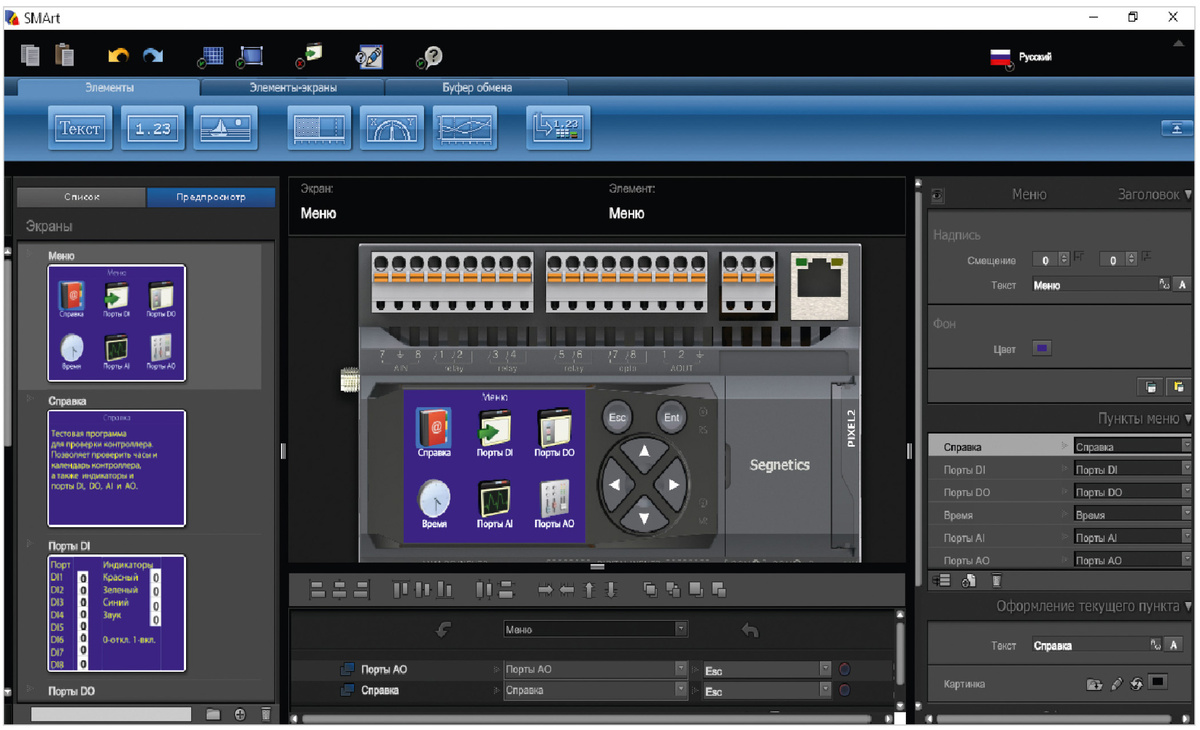The image size is (1200, 730).
Task: Click the curved back arrow left of Меню dropdown
Action: pyautogui.click(x=444, y=630)
